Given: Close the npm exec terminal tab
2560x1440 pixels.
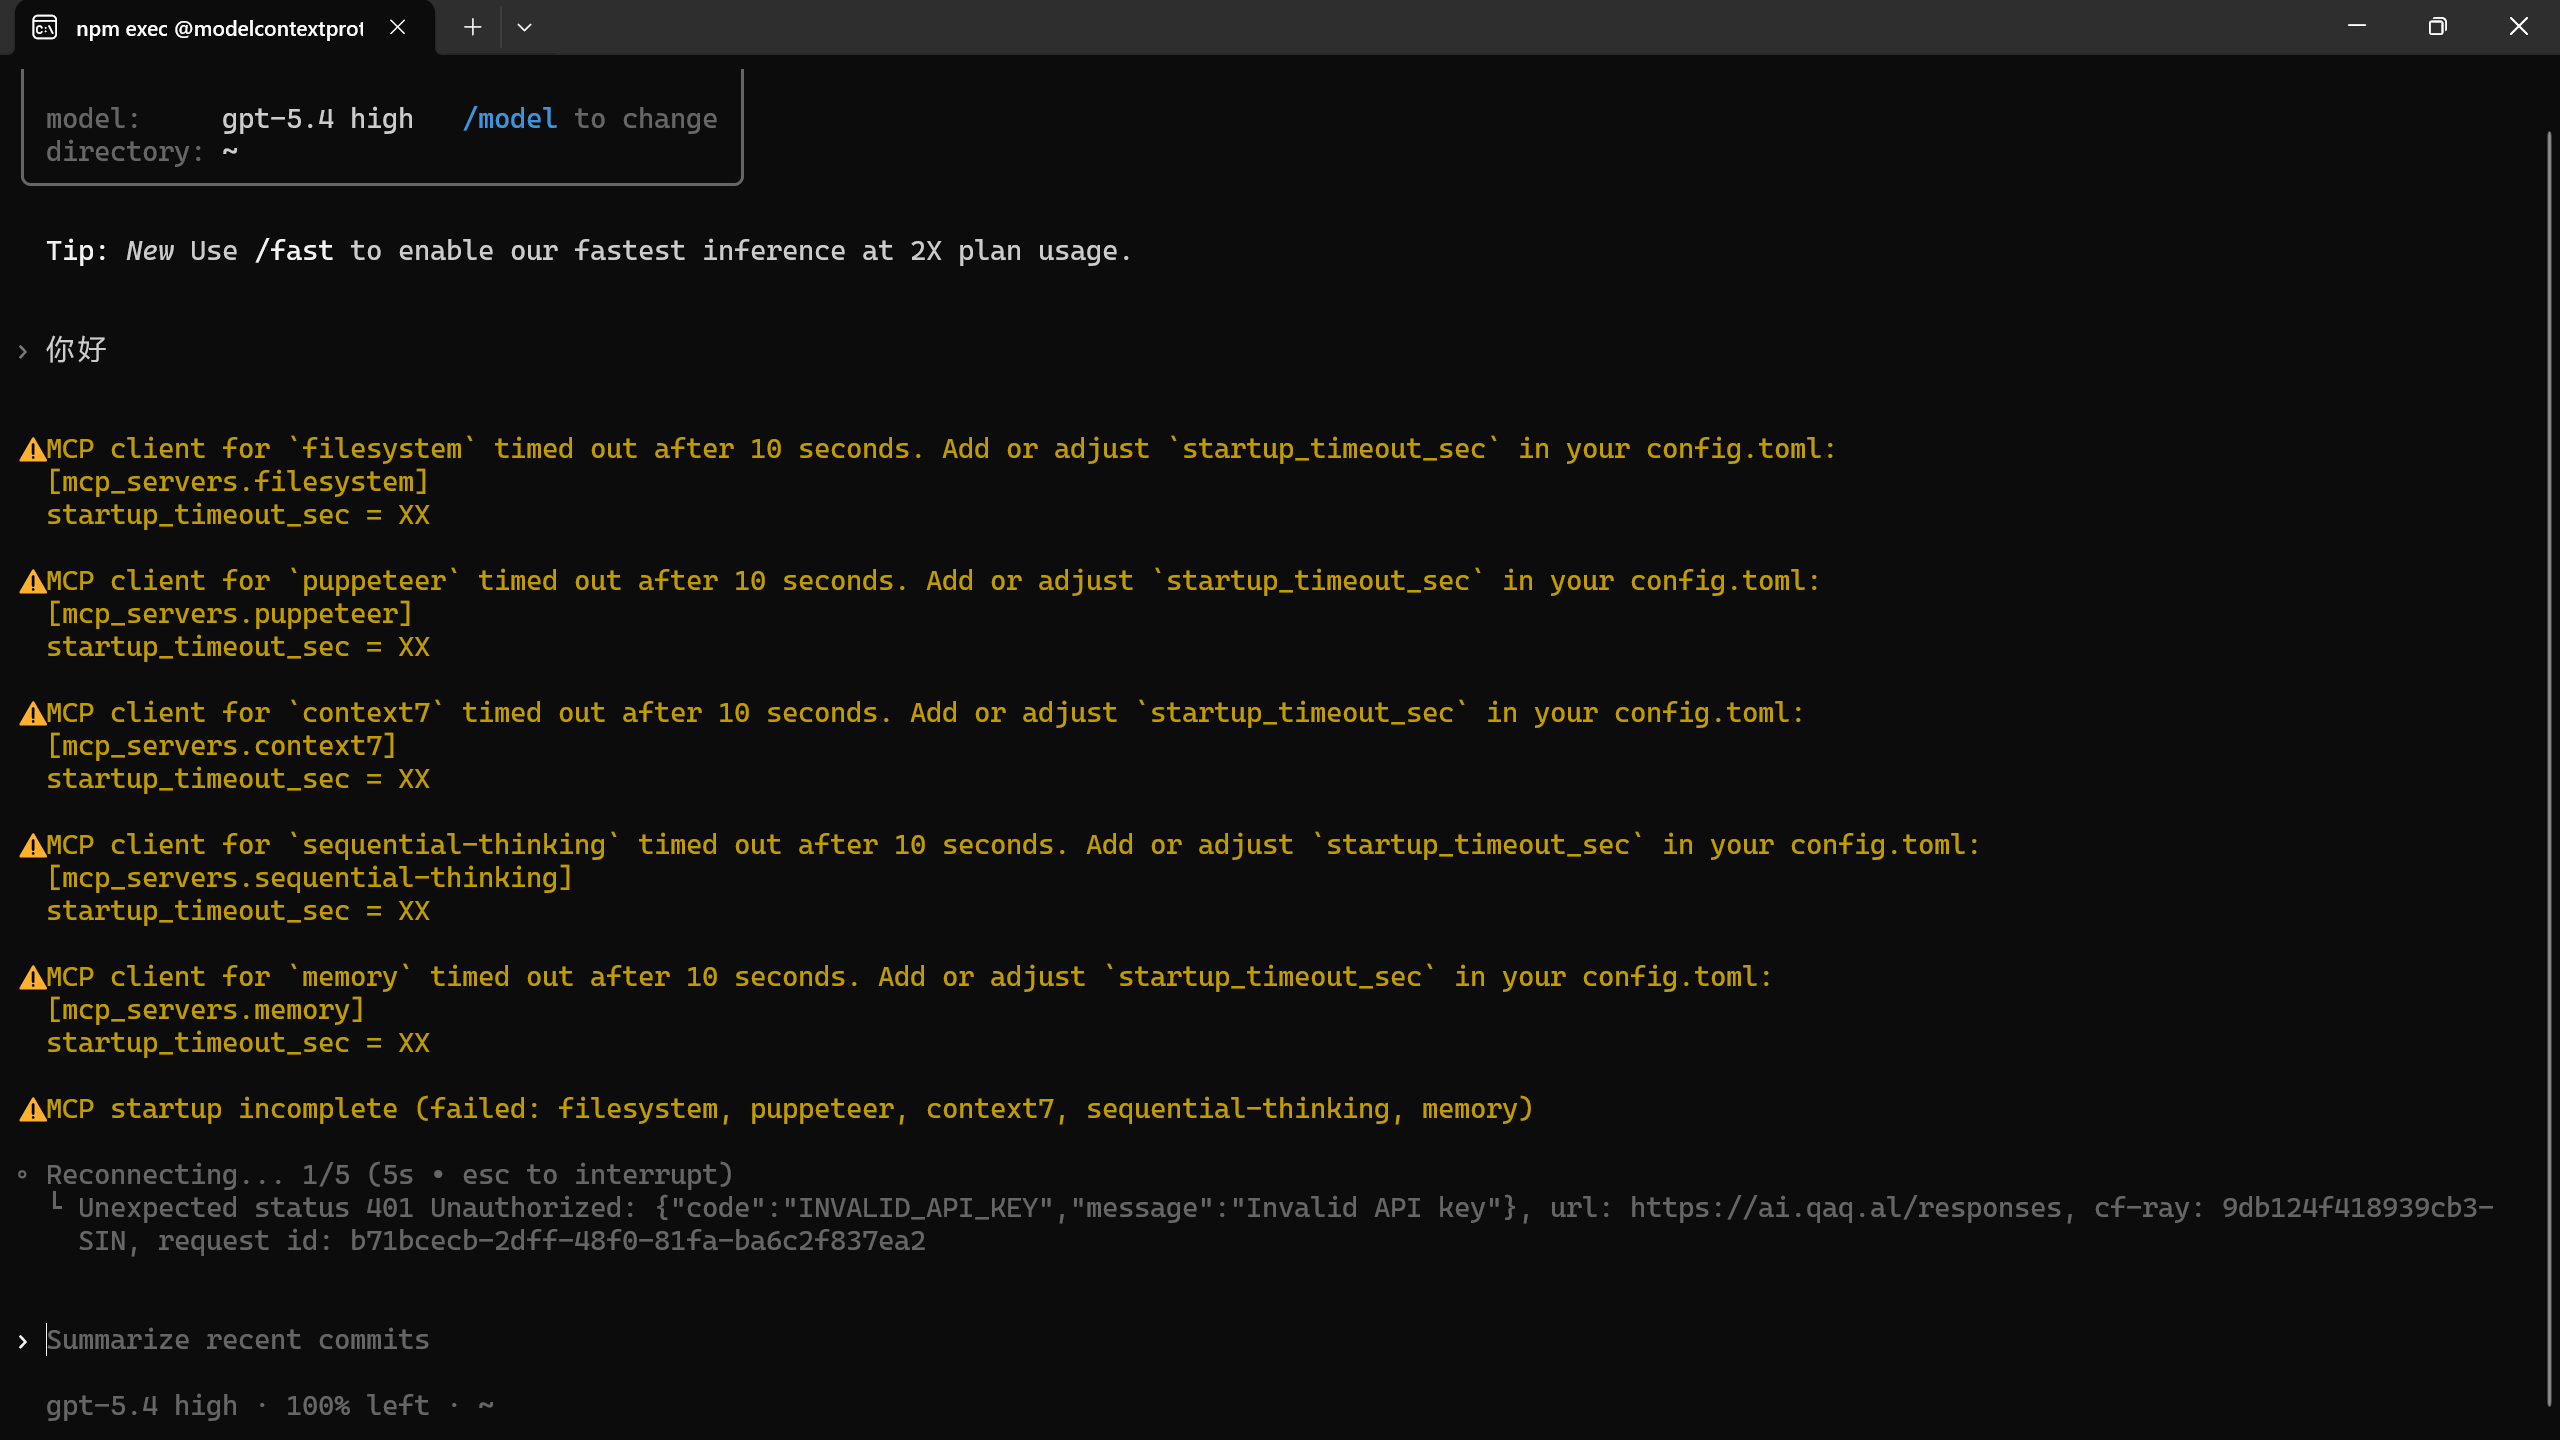Looking at the screenshot, I should click(x=397, y=27).
